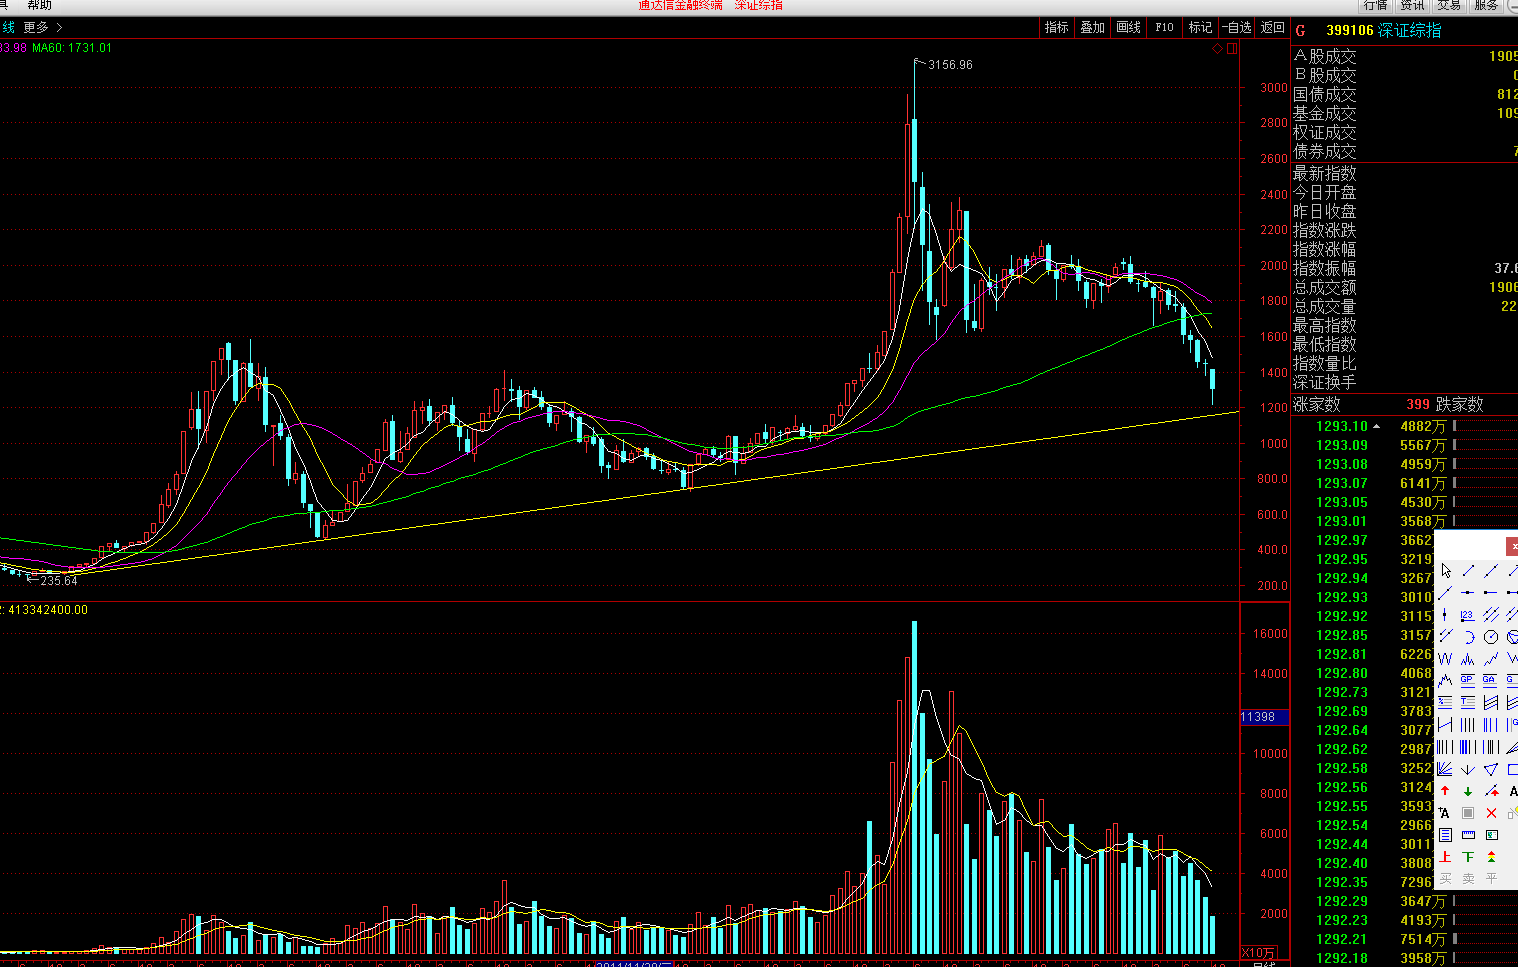Click the small diamond icon above chart

tap(1217, 48)
